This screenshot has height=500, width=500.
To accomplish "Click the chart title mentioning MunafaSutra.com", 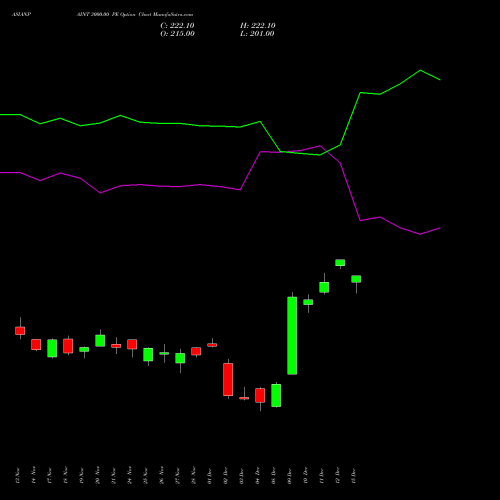I will pos(135,15).
